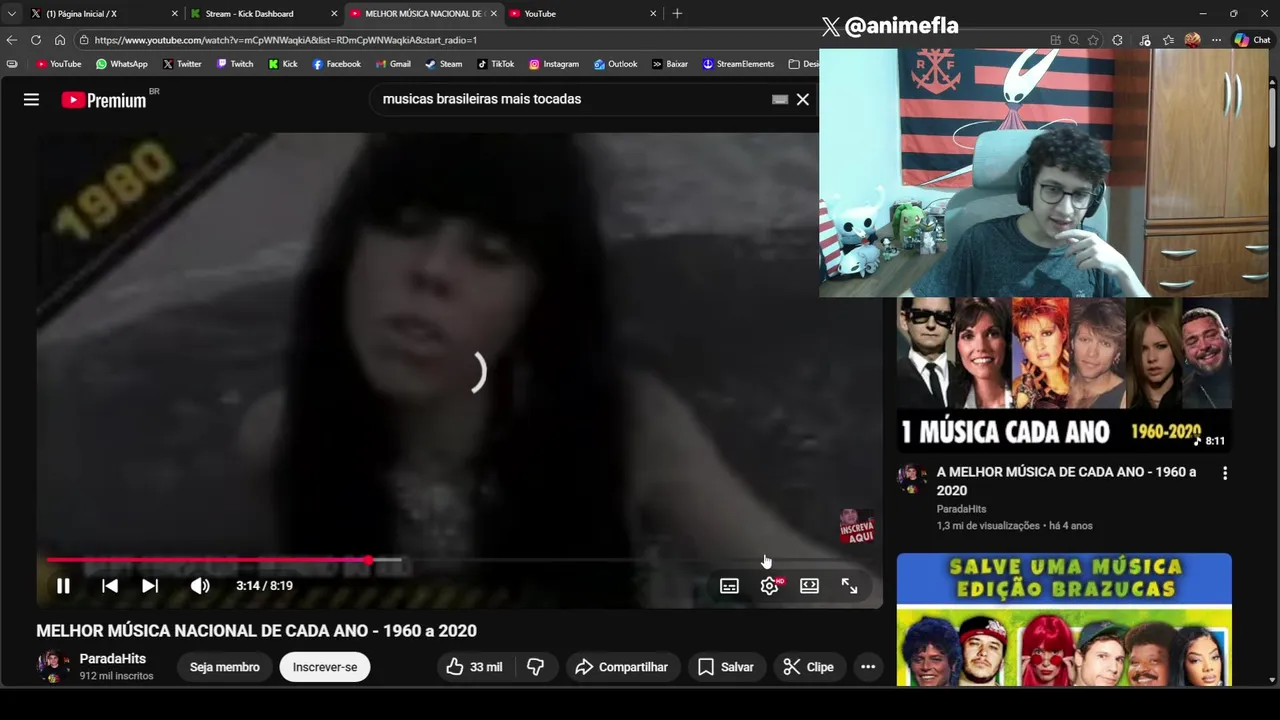The width and height of the screenshot is (1280, 720).
Task: Open the Copilot Chat button
Action: [x=1252, y=40]
